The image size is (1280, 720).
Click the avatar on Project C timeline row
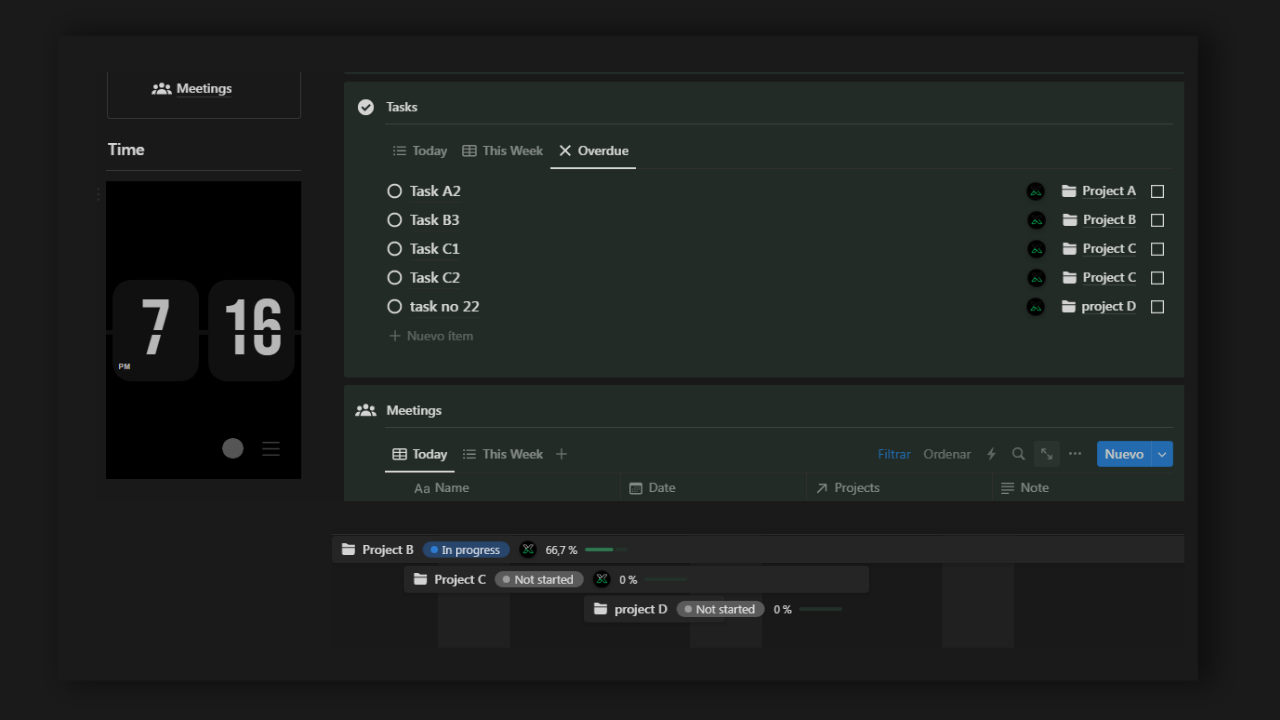(601, 579)
